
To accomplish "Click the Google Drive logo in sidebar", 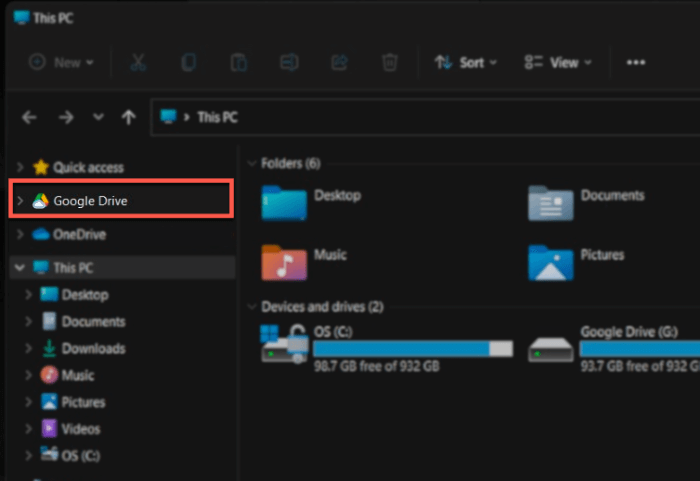I will [40, 201].
